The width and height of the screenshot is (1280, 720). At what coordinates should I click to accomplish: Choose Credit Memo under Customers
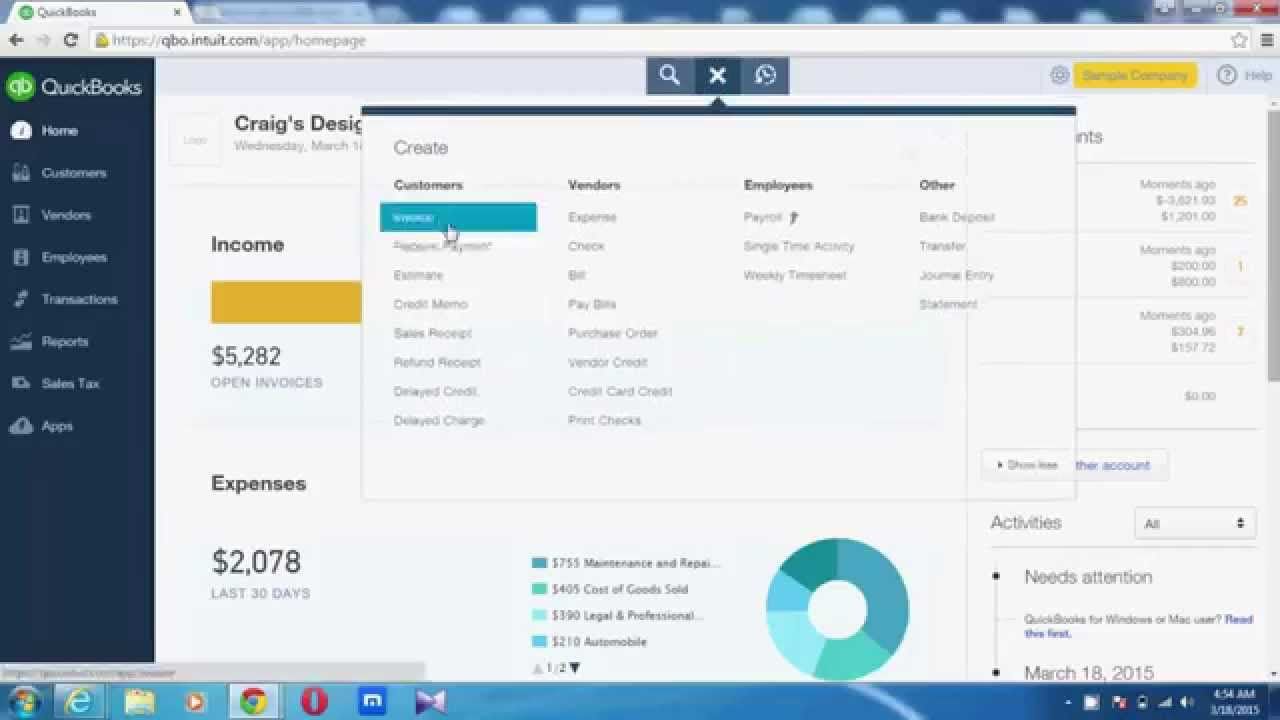(430, 304)
